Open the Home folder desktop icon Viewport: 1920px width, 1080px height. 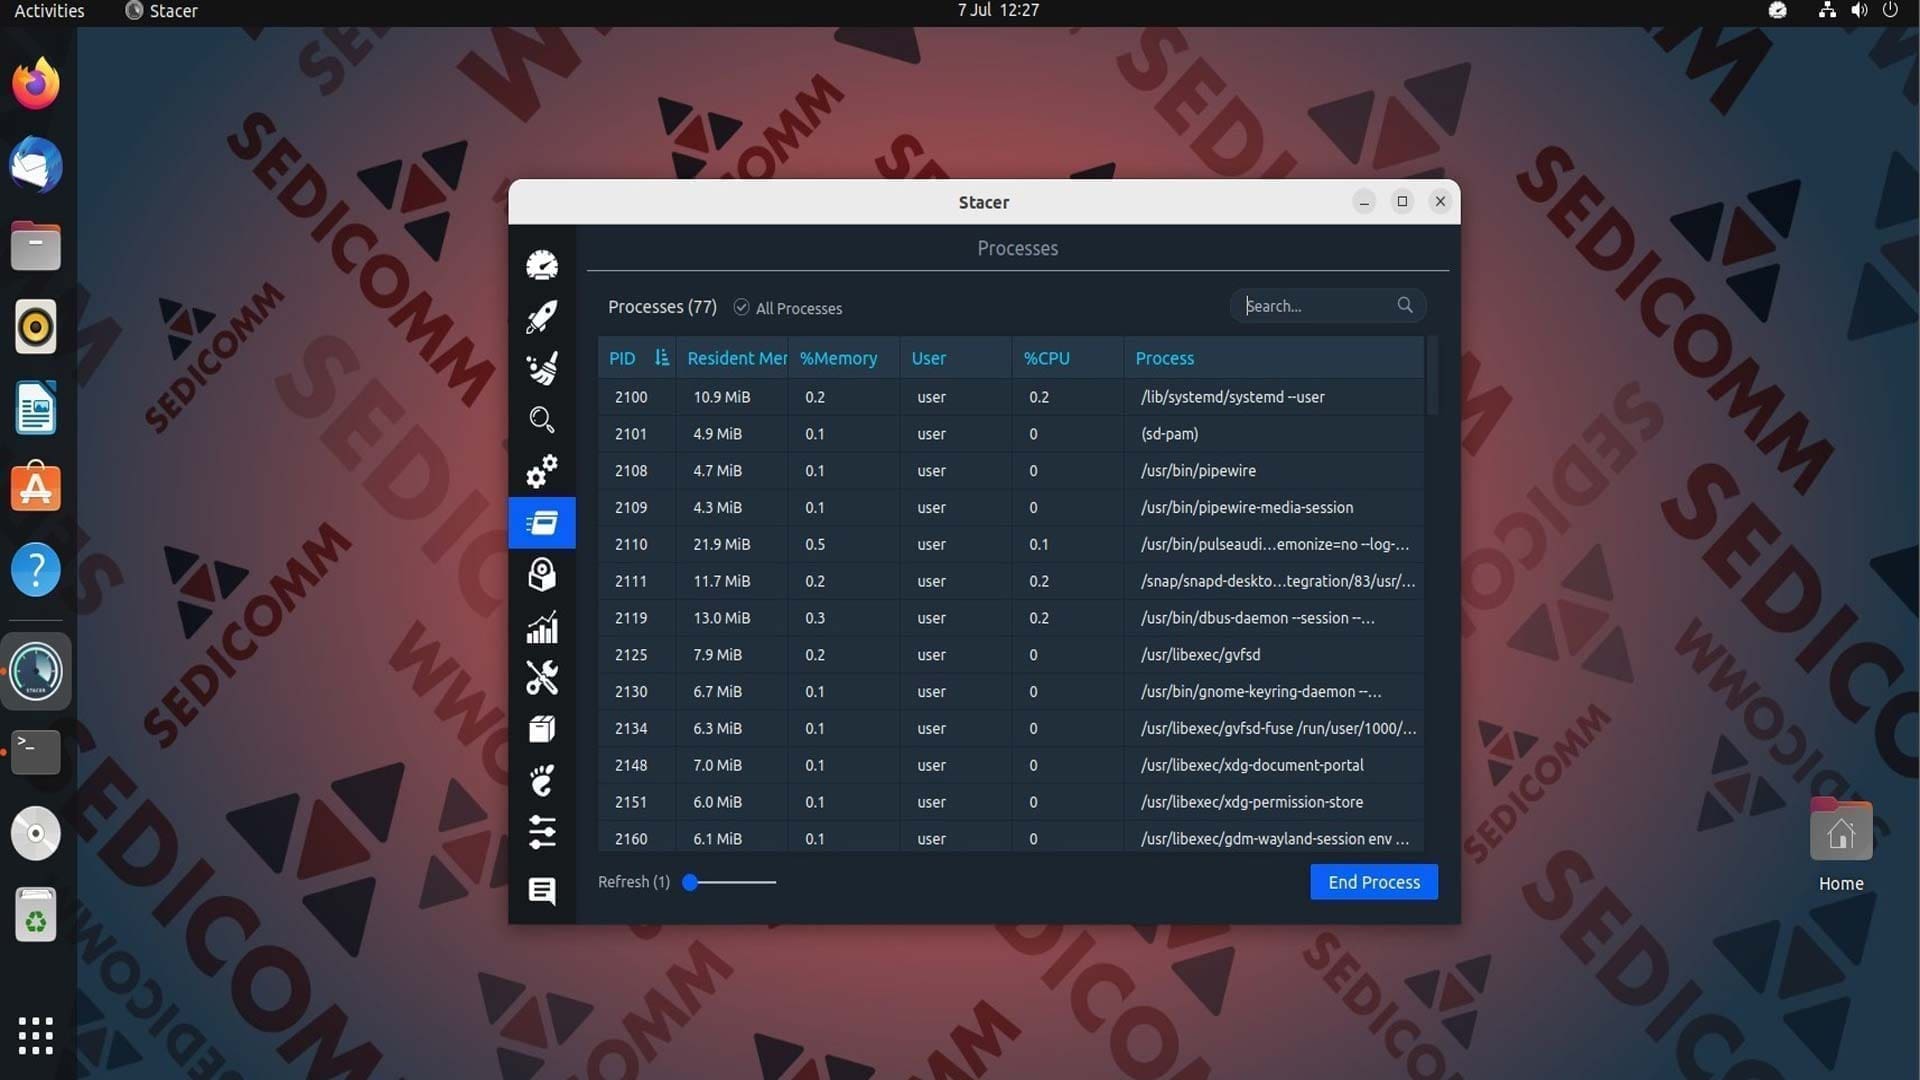tap(1841, 845)
